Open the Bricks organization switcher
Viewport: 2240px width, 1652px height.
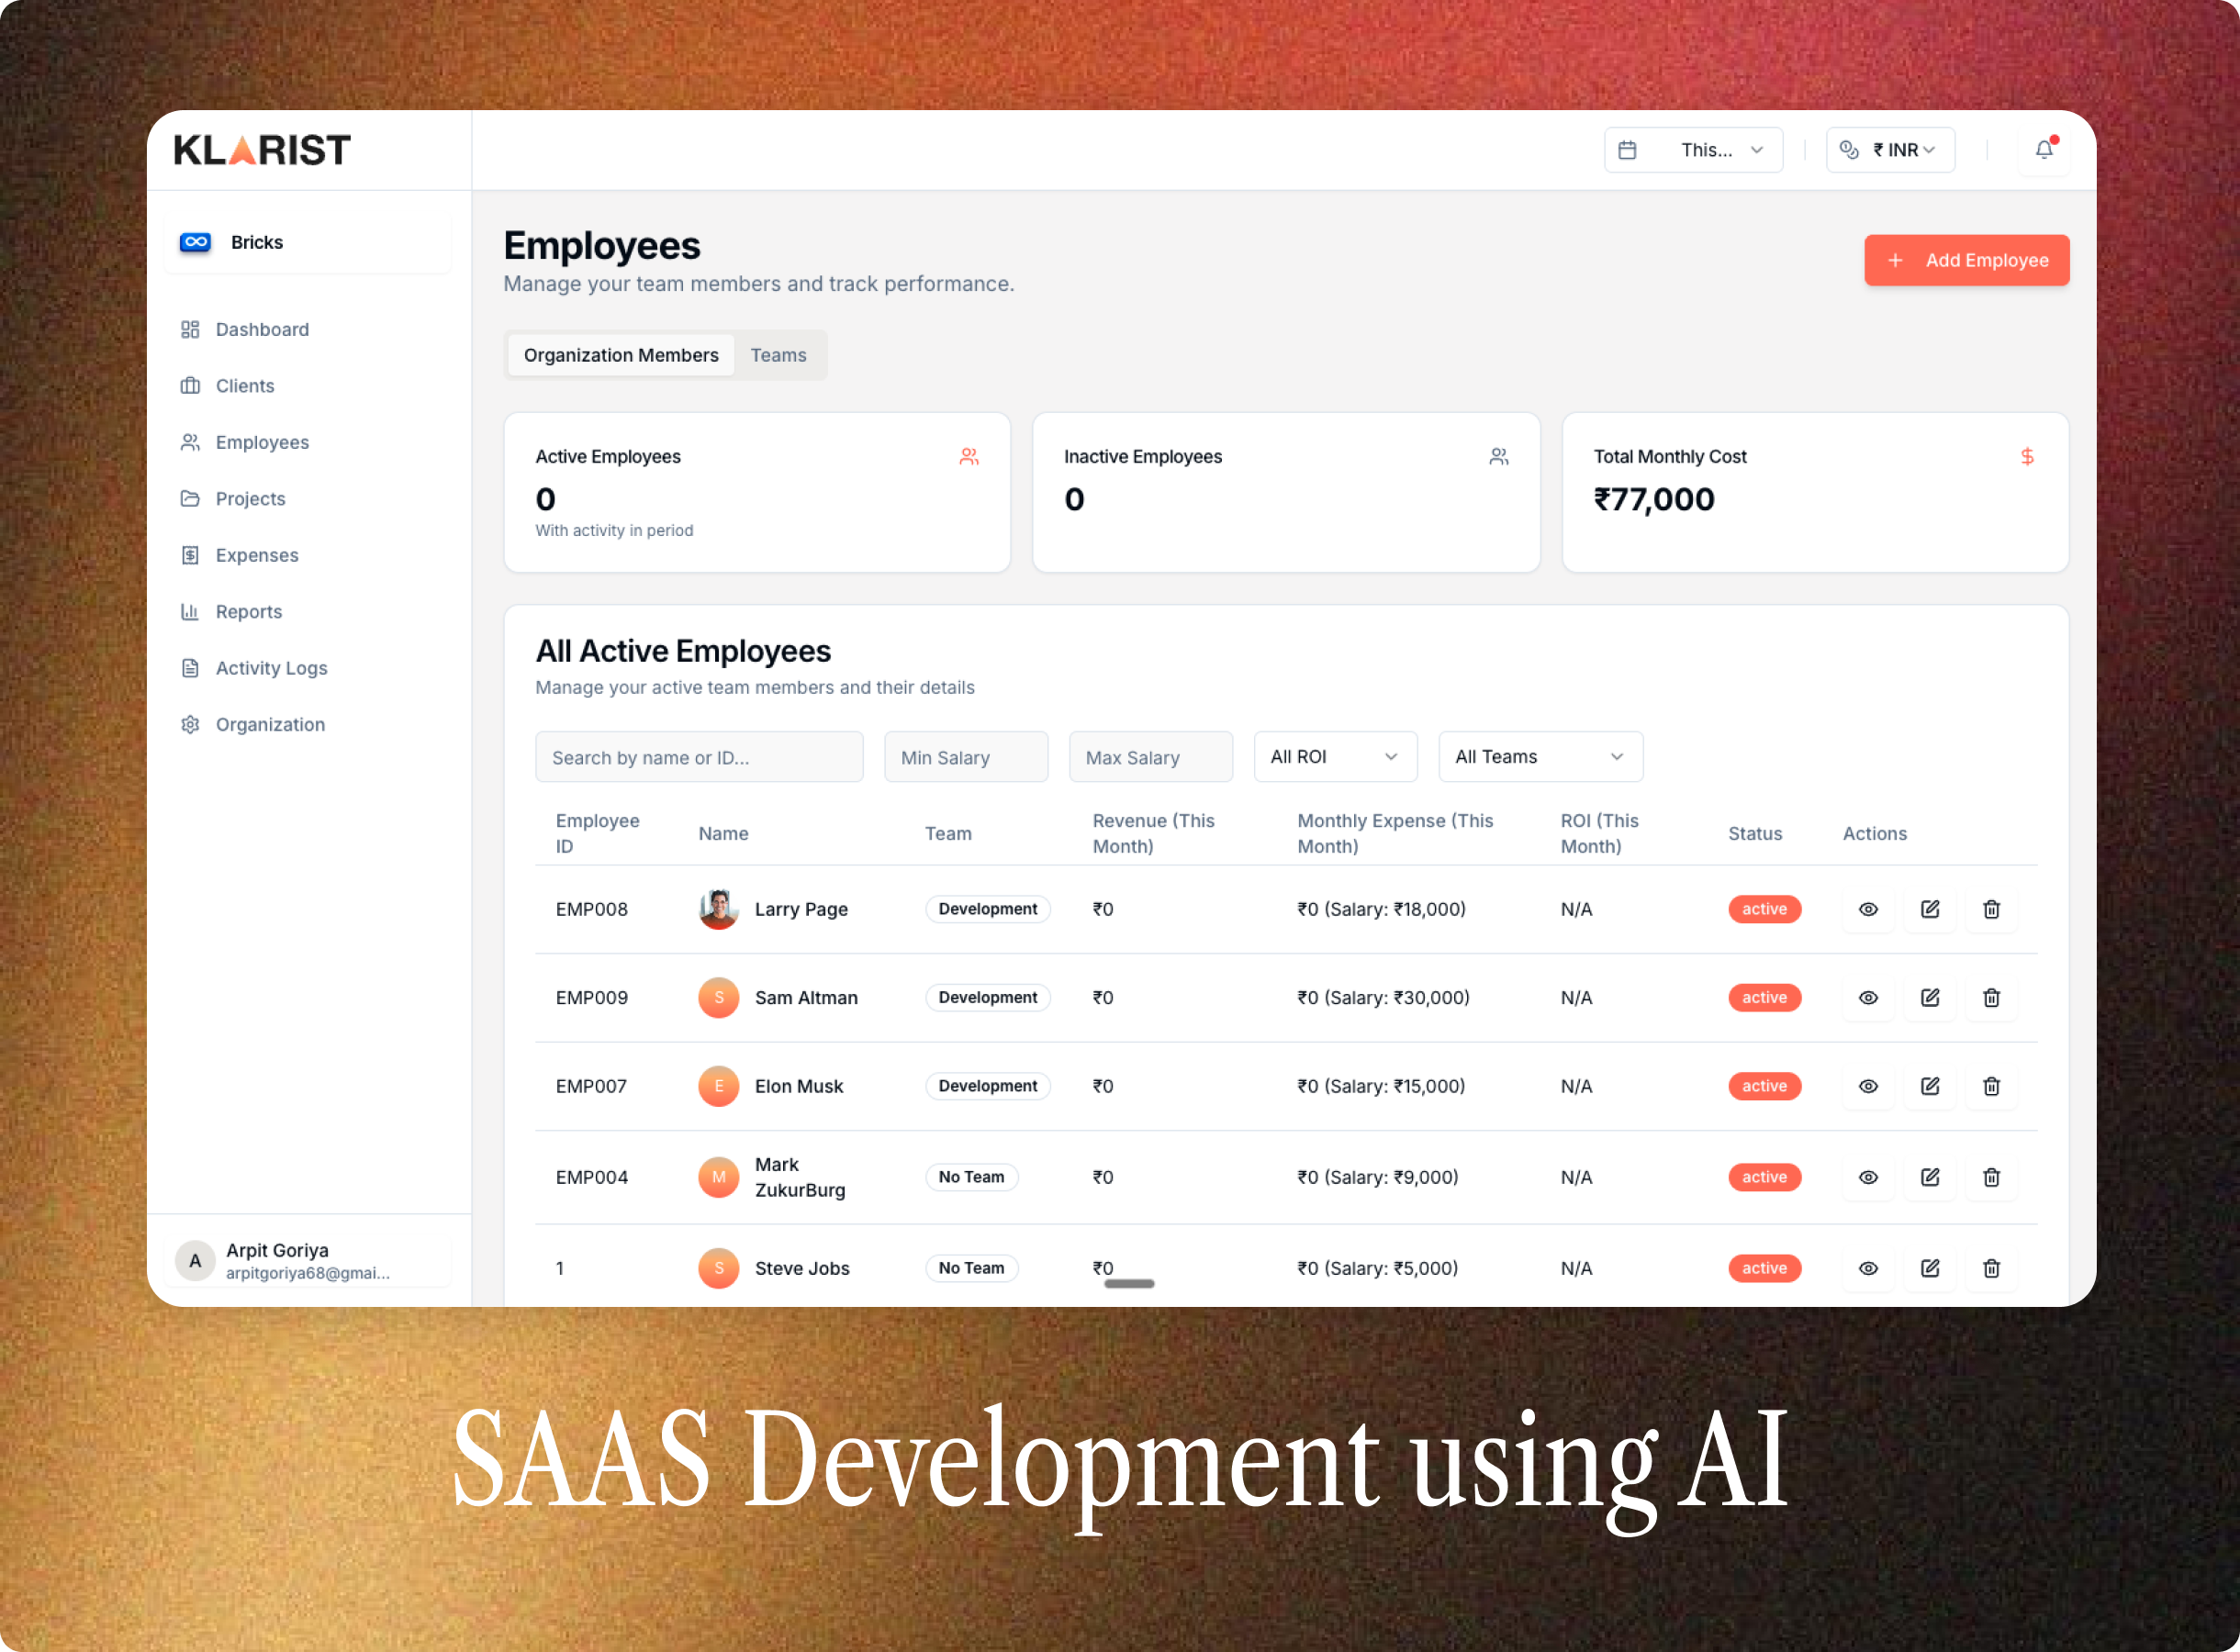coord(308,242)
